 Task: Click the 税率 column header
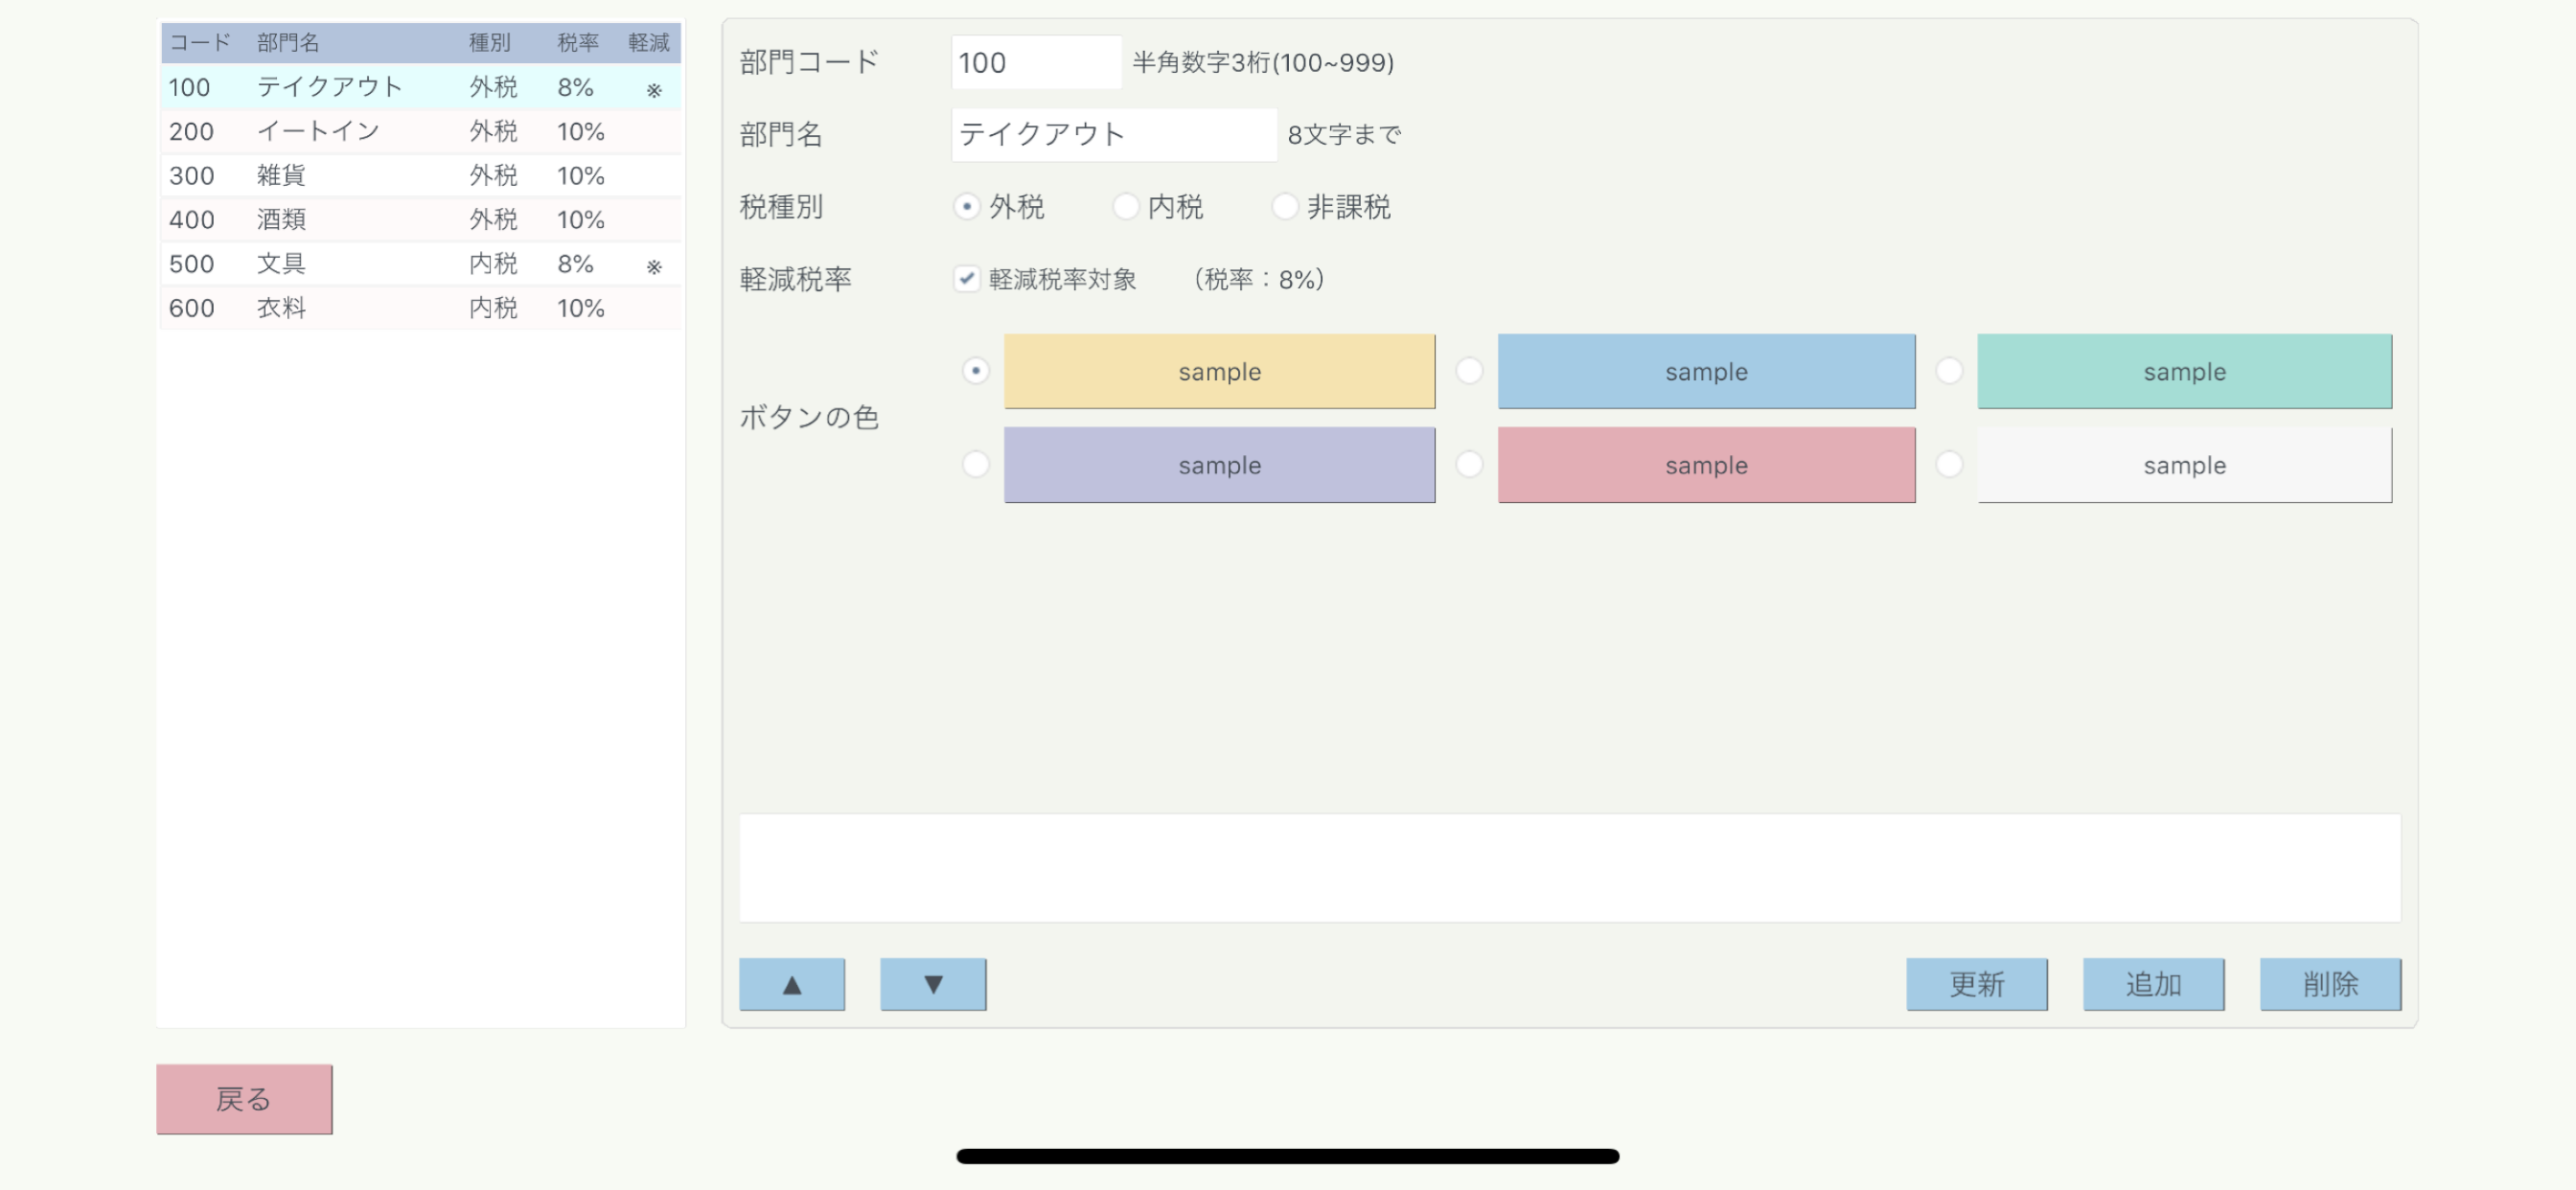click(x=578, y=42)
